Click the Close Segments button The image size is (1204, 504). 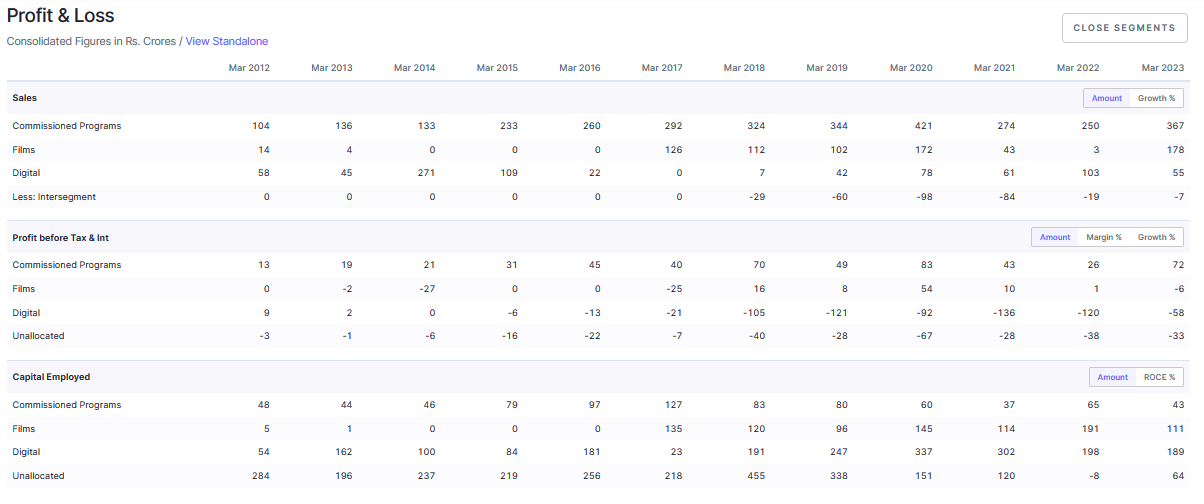(x=1124, y=28)
